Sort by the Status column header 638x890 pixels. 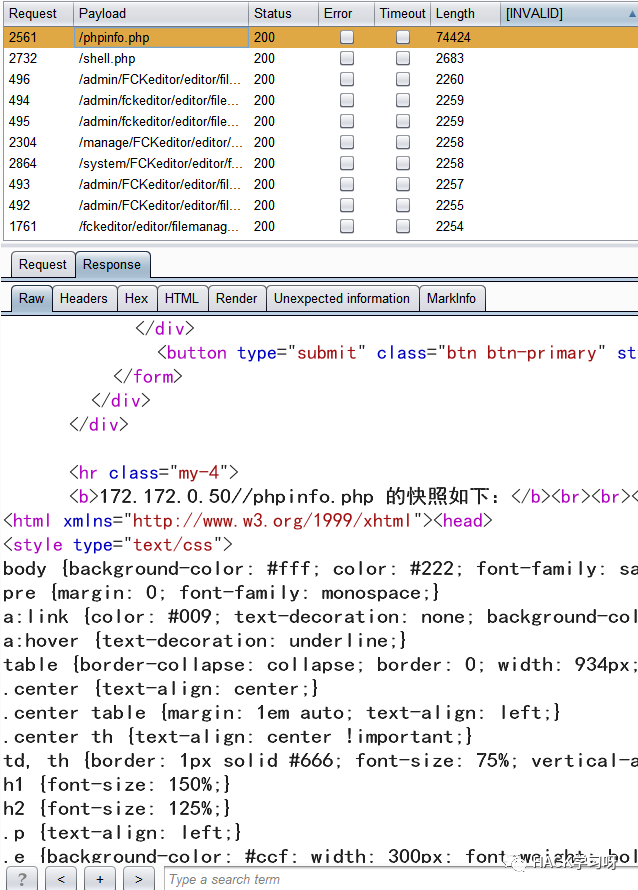283,14
